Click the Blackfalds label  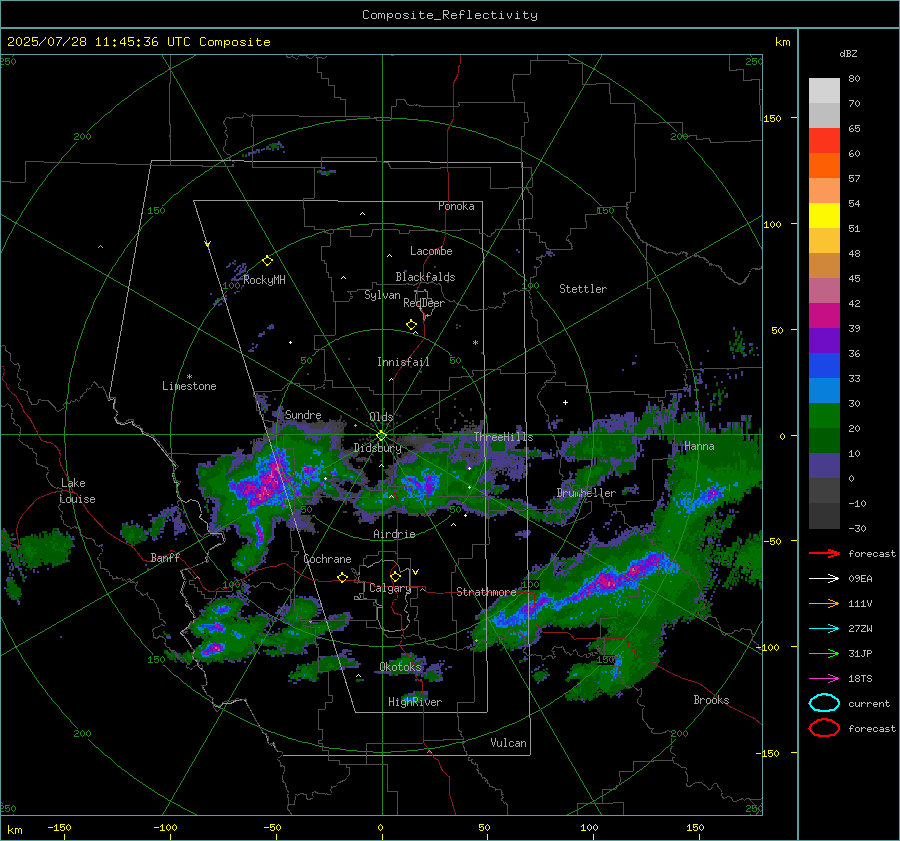425,277
